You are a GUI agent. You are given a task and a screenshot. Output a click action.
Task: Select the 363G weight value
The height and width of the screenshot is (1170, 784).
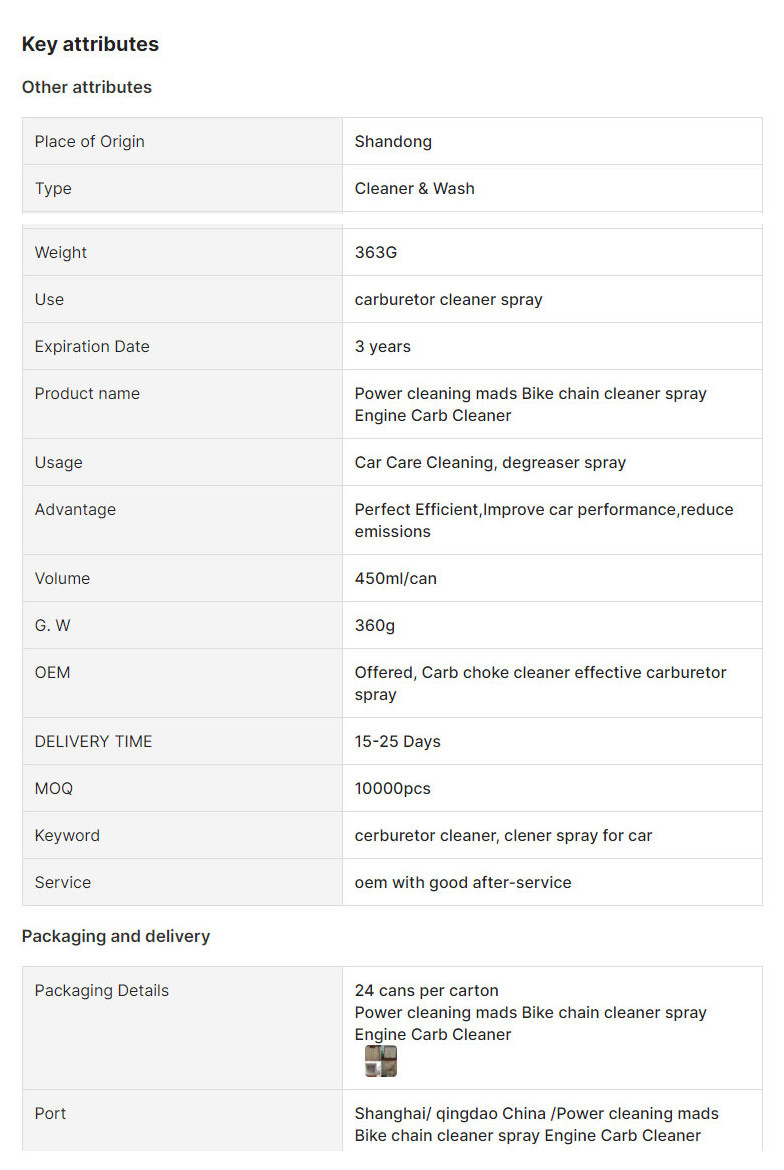point(376,253)
